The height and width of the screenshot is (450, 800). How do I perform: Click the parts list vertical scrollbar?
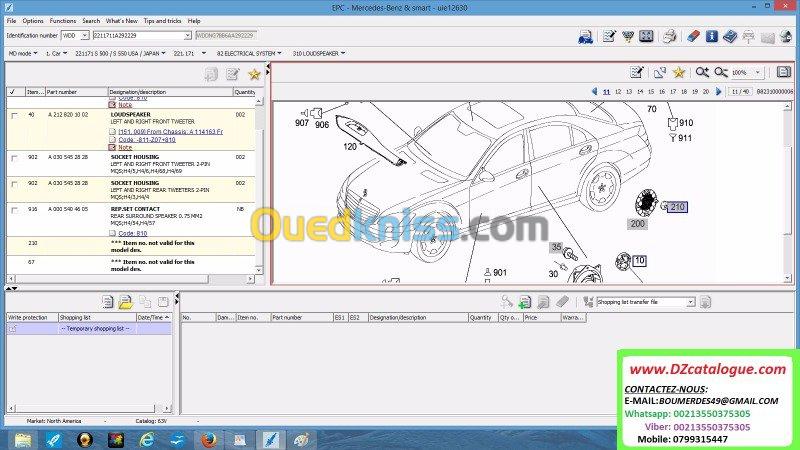[x=259, y=186]
